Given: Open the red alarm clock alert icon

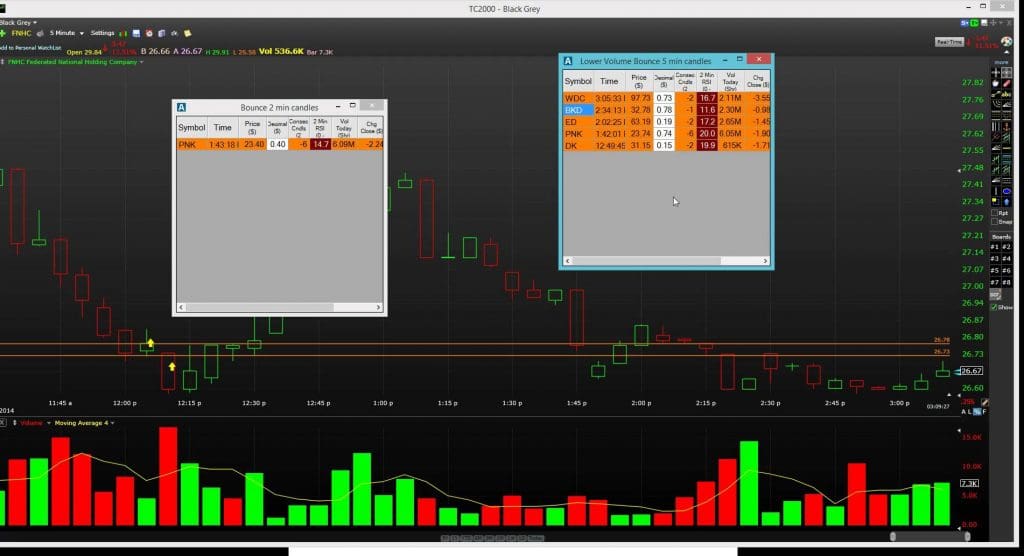Looking at the screenshot, I should click(149, 33).
